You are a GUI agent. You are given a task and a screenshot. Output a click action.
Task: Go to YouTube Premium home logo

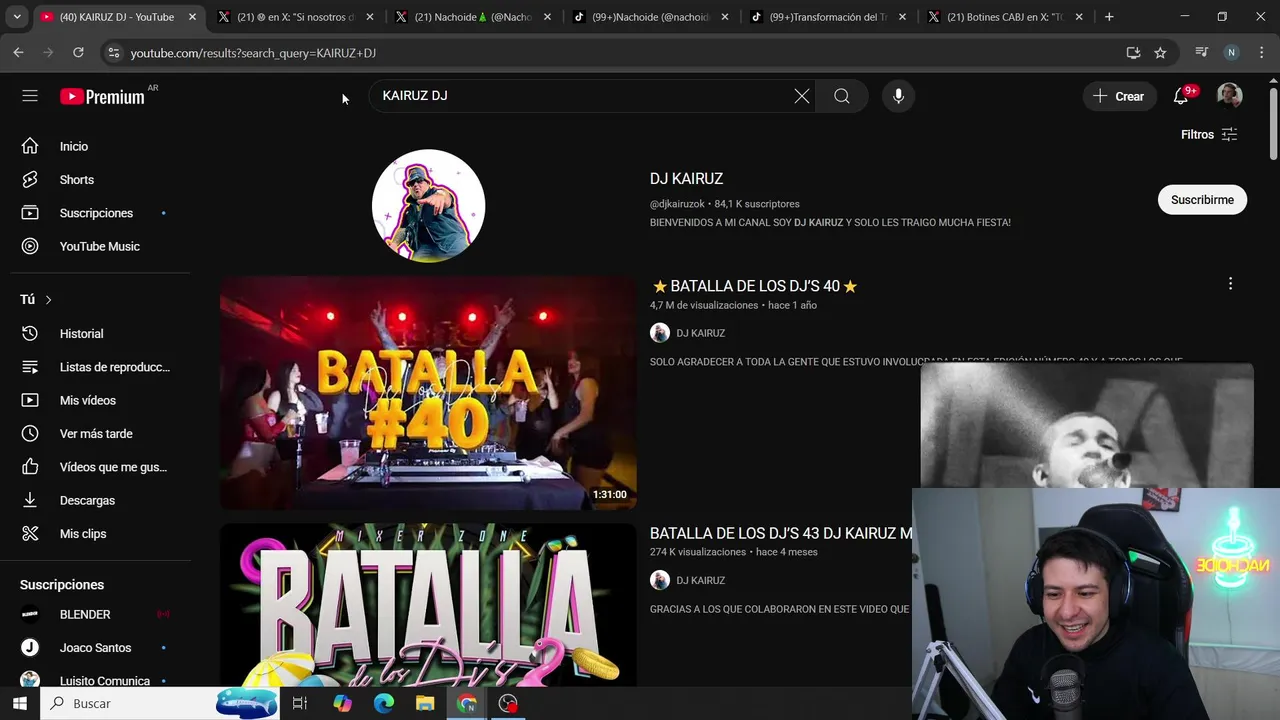pos(102,97)
